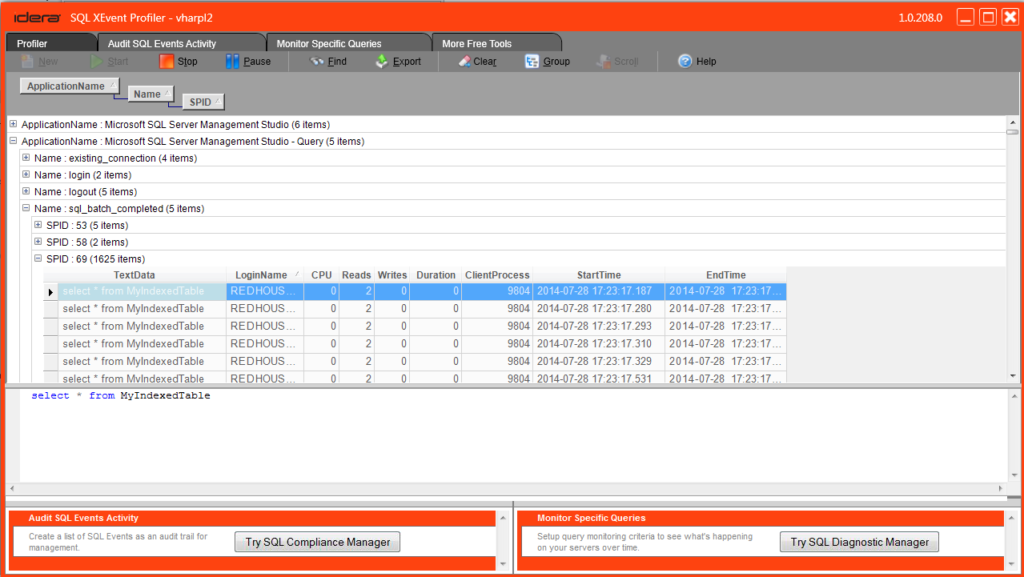
Task: Collapse SPID : 69 (1625 items)
Action: click(38, 258)
